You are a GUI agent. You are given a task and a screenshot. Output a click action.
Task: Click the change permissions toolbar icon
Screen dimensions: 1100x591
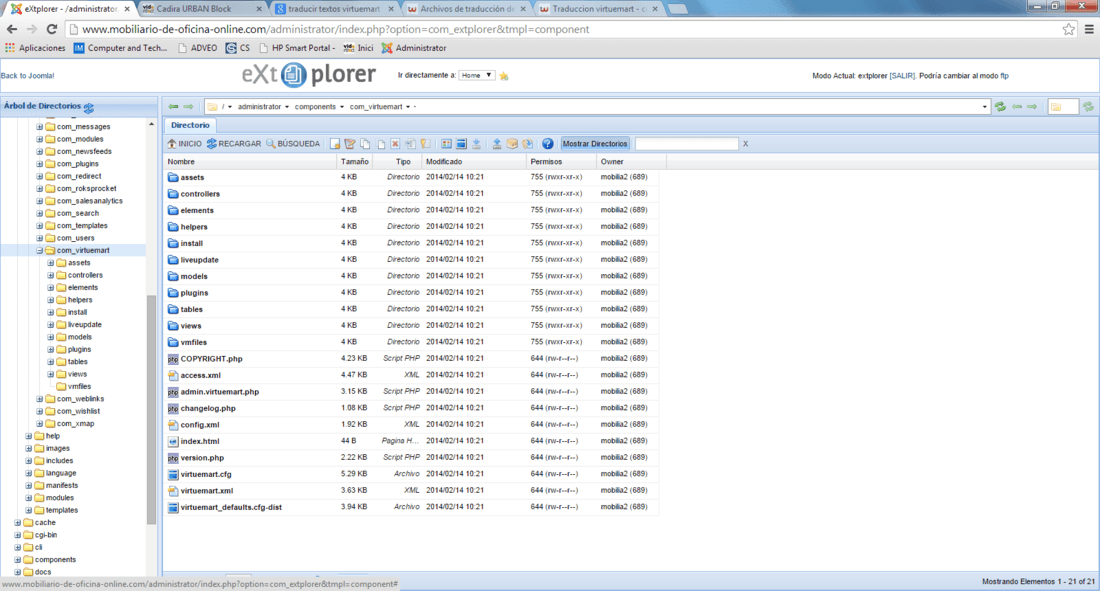pyautogui.click(x=425, y=144)
